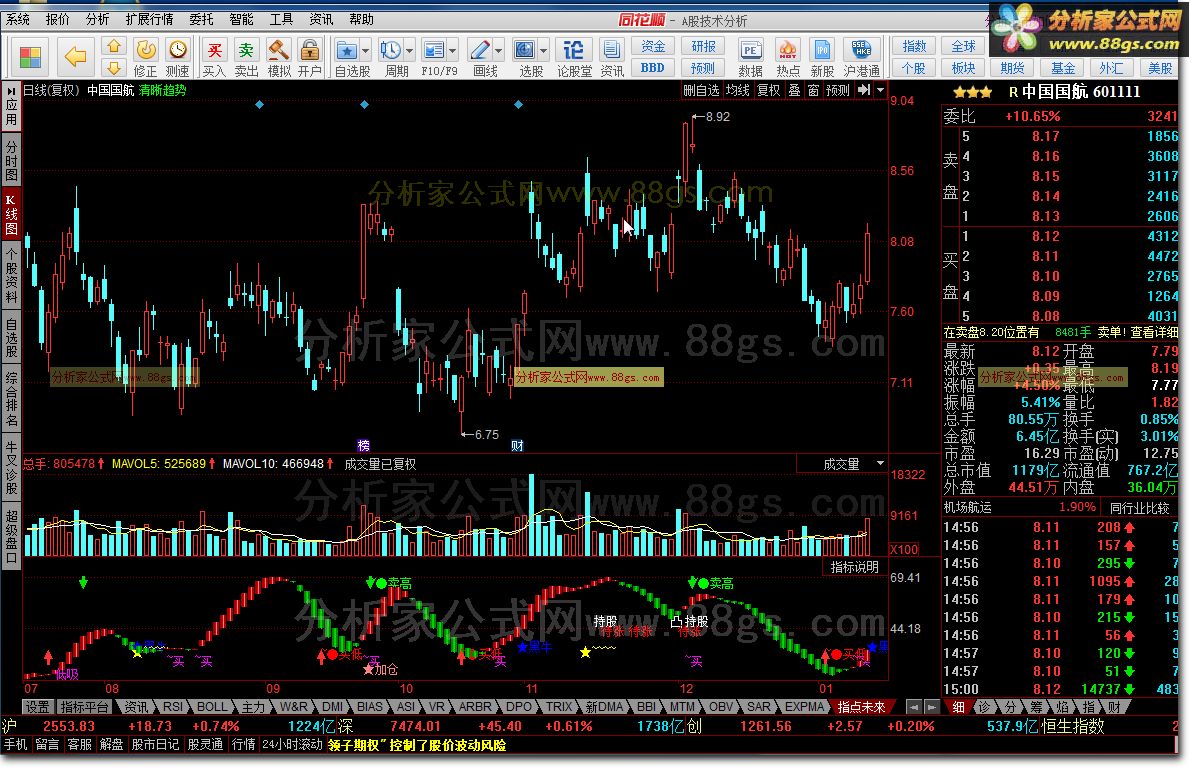
Task: Open the 自选股 watchlist star icon
Action: (x=347, y=52)
